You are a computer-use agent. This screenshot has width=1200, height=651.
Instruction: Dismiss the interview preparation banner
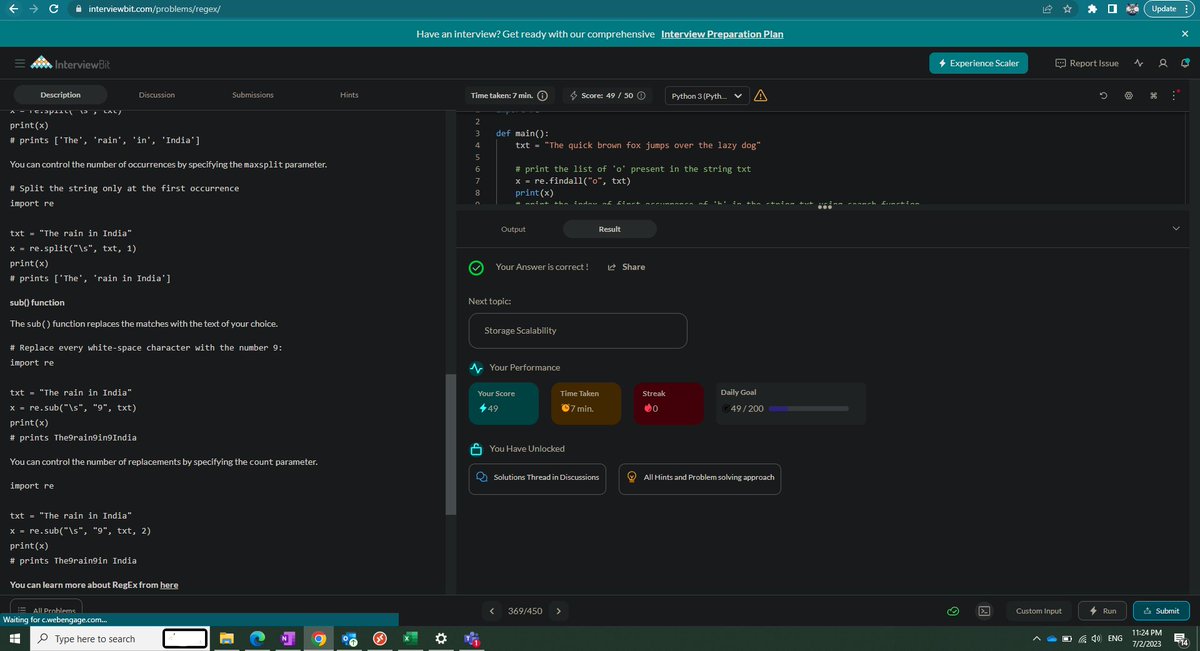(1184, 34)
